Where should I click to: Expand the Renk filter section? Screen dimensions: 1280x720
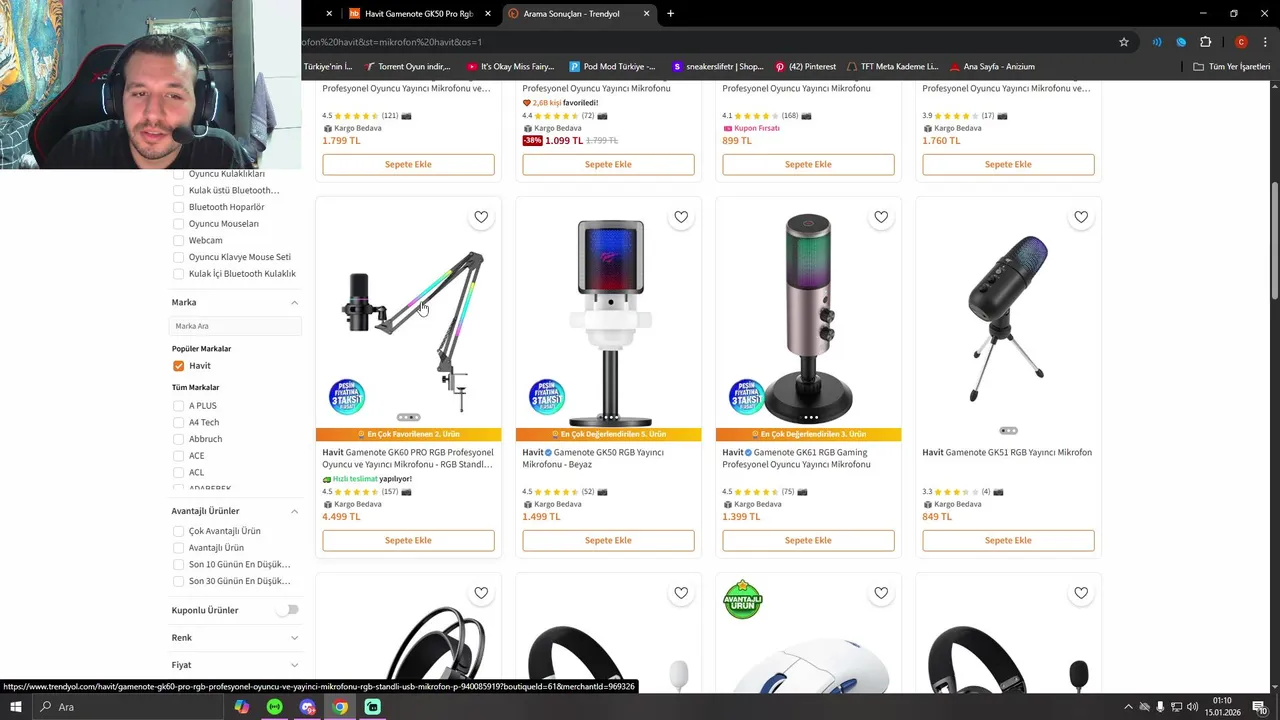coord(294,638)
